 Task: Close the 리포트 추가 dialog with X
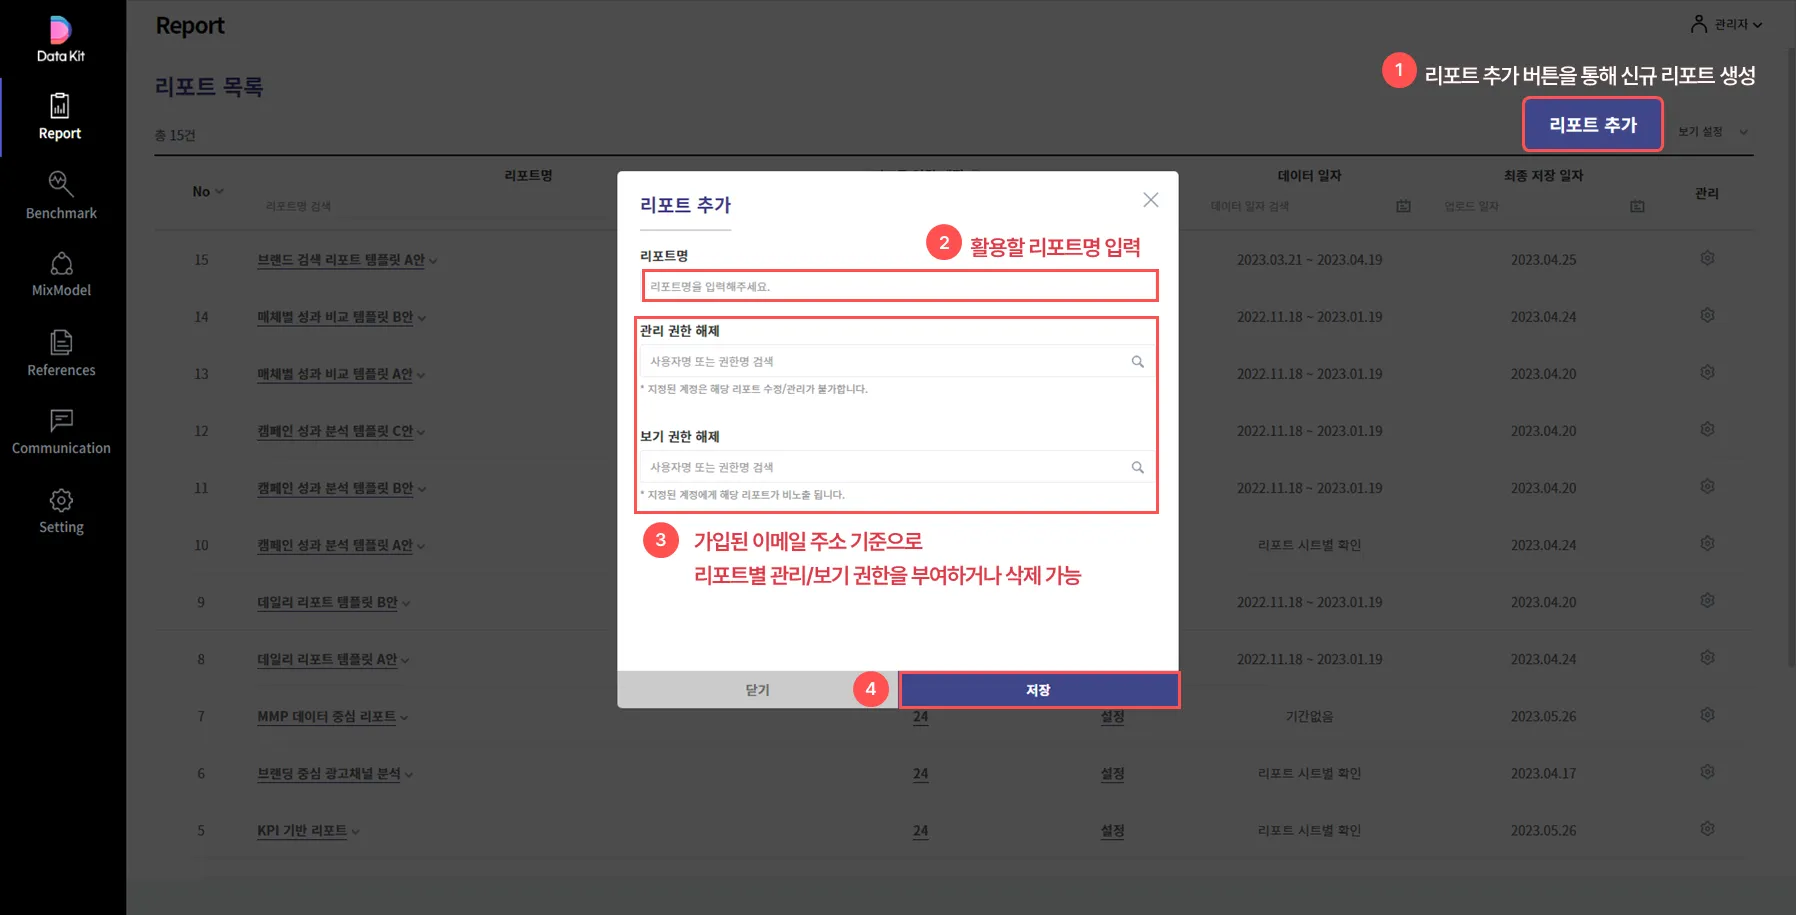1151,200
